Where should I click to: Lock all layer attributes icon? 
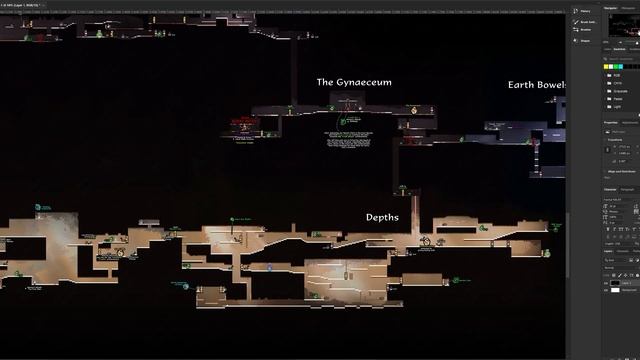coord(637,276)
